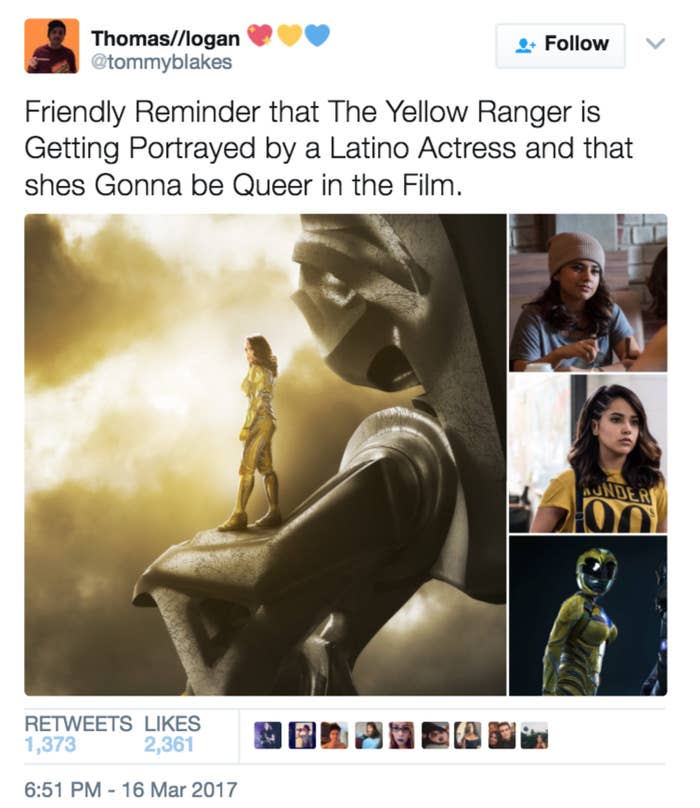Open the liker avatar showing two people together
Screen dimensions: 700x808
pyautogui.click(x=502, y=735)
